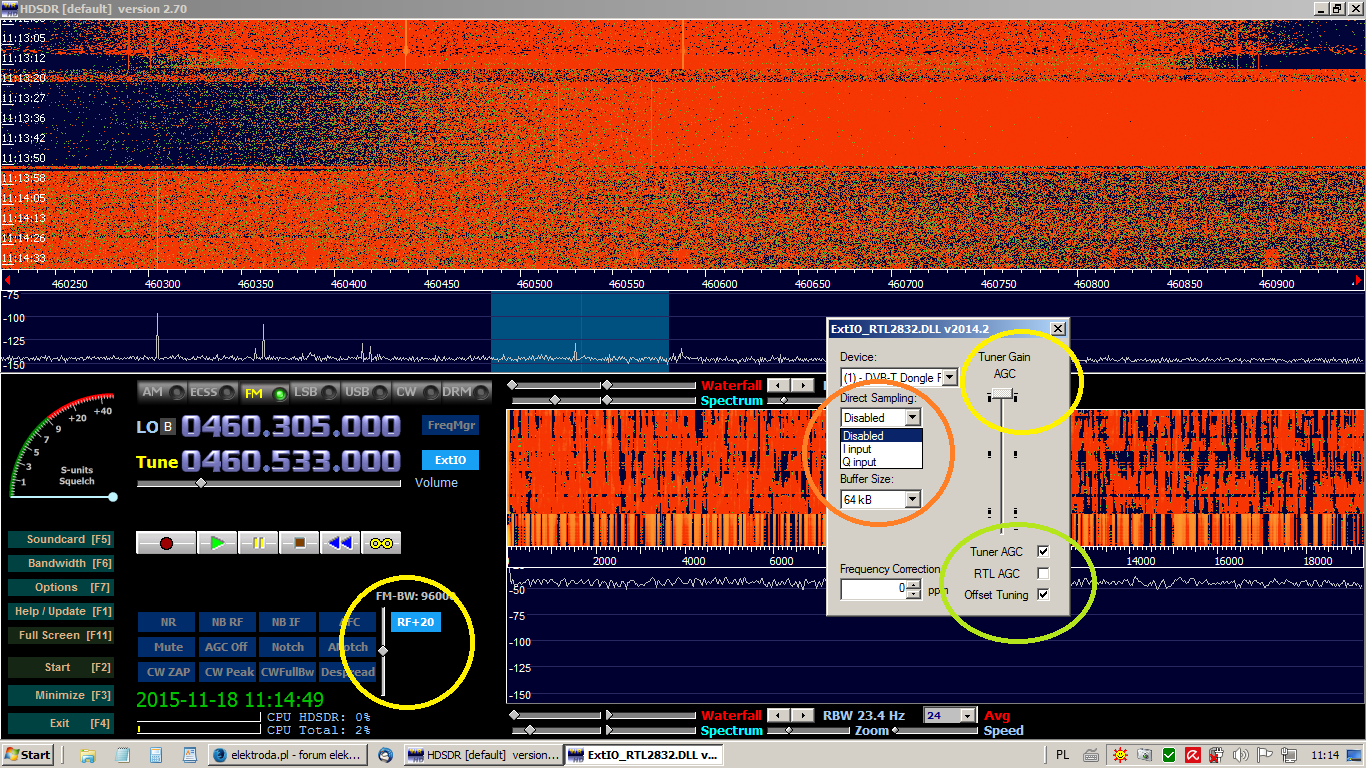
Task: Click the green play button
Action: pos(217,542)
